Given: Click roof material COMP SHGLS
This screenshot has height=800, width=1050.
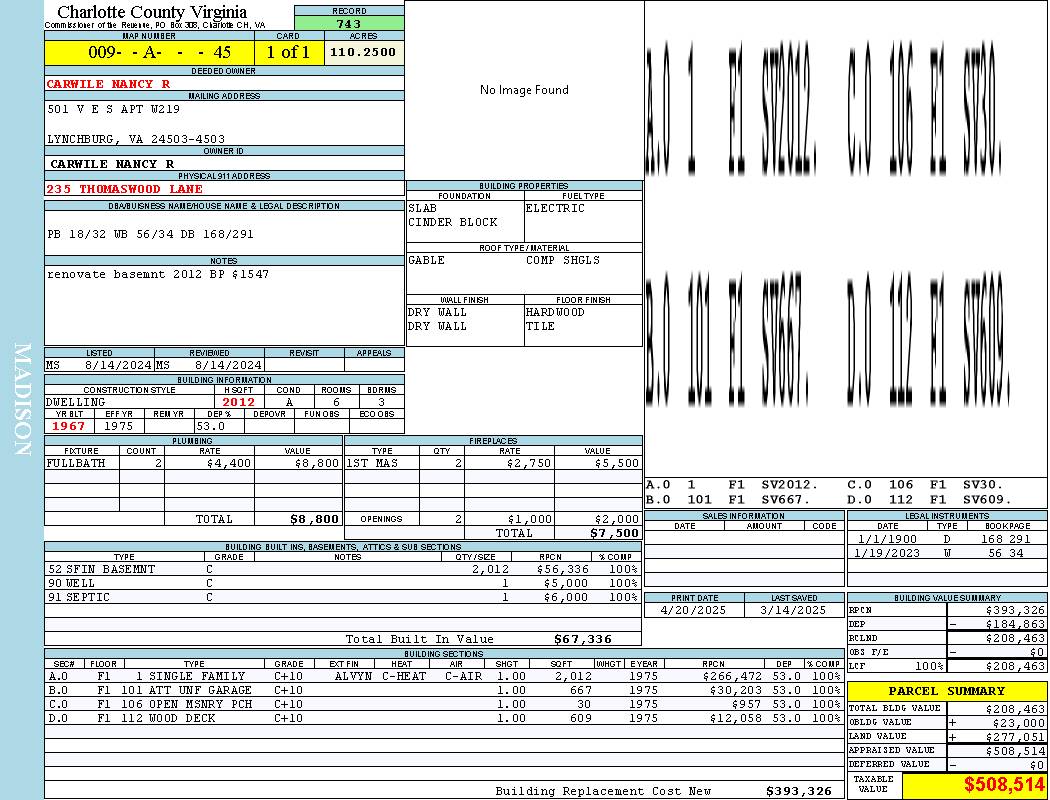Looking at the screenshot, I should tap(562, 260).
